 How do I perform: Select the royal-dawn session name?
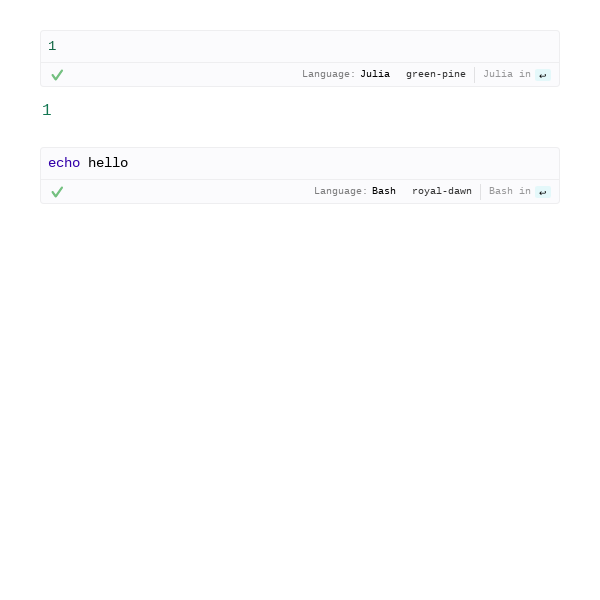pyautogui.click(x=442, y=191)
